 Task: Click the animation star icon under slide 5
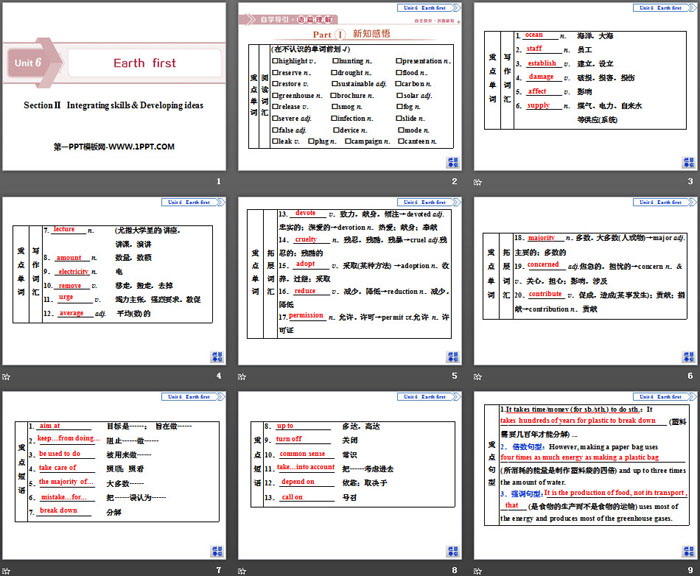point(243,376)
